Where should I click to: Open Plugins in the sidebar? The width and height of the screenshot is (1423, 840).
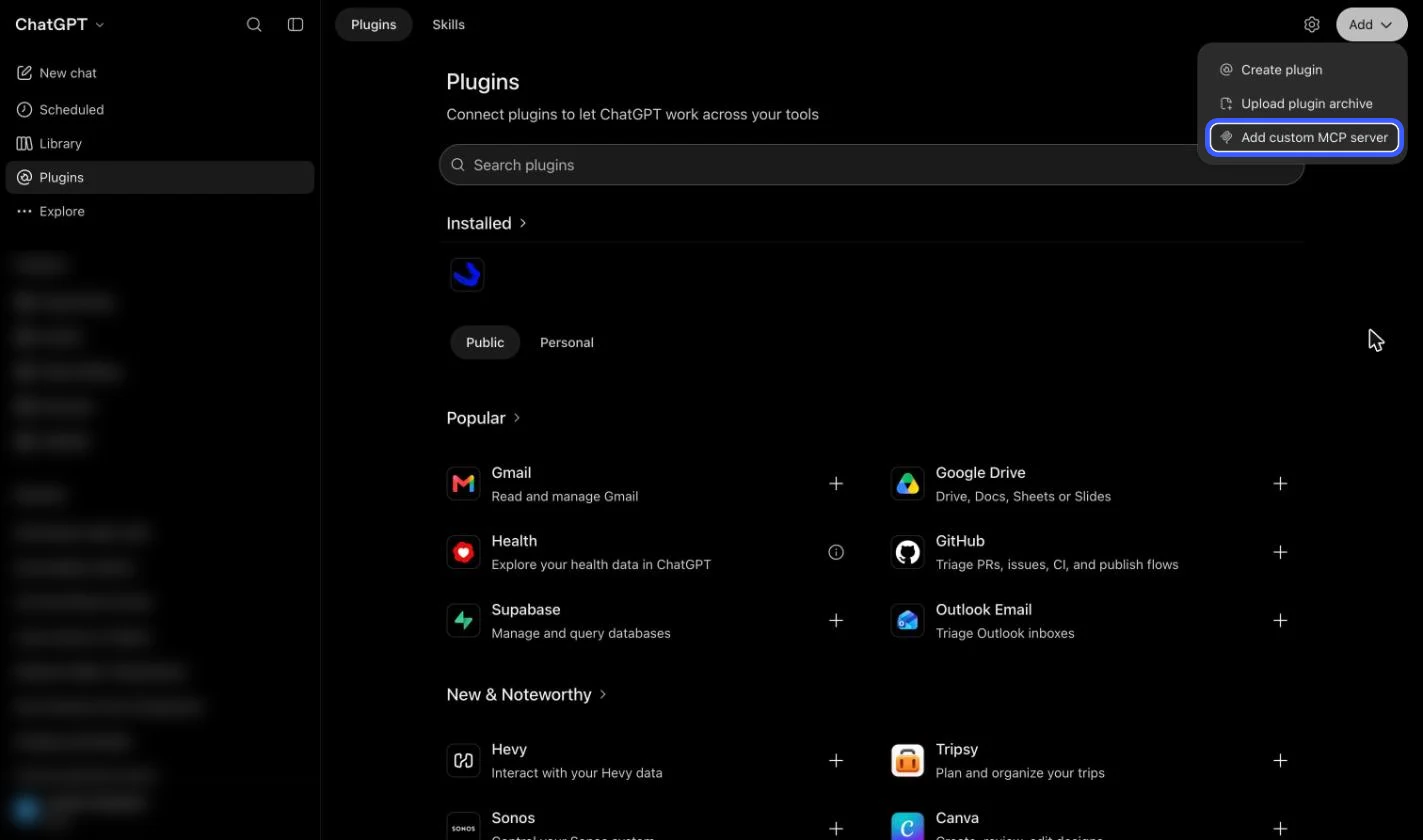[160, 177]
